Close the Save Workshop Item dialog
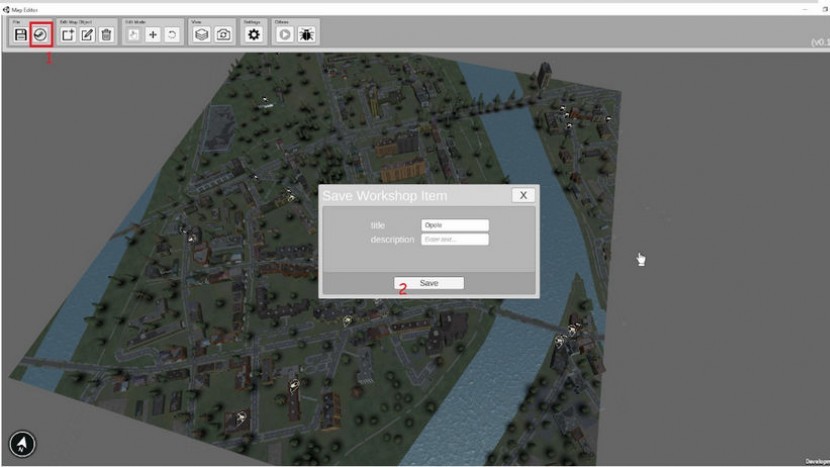 point(523,195)
